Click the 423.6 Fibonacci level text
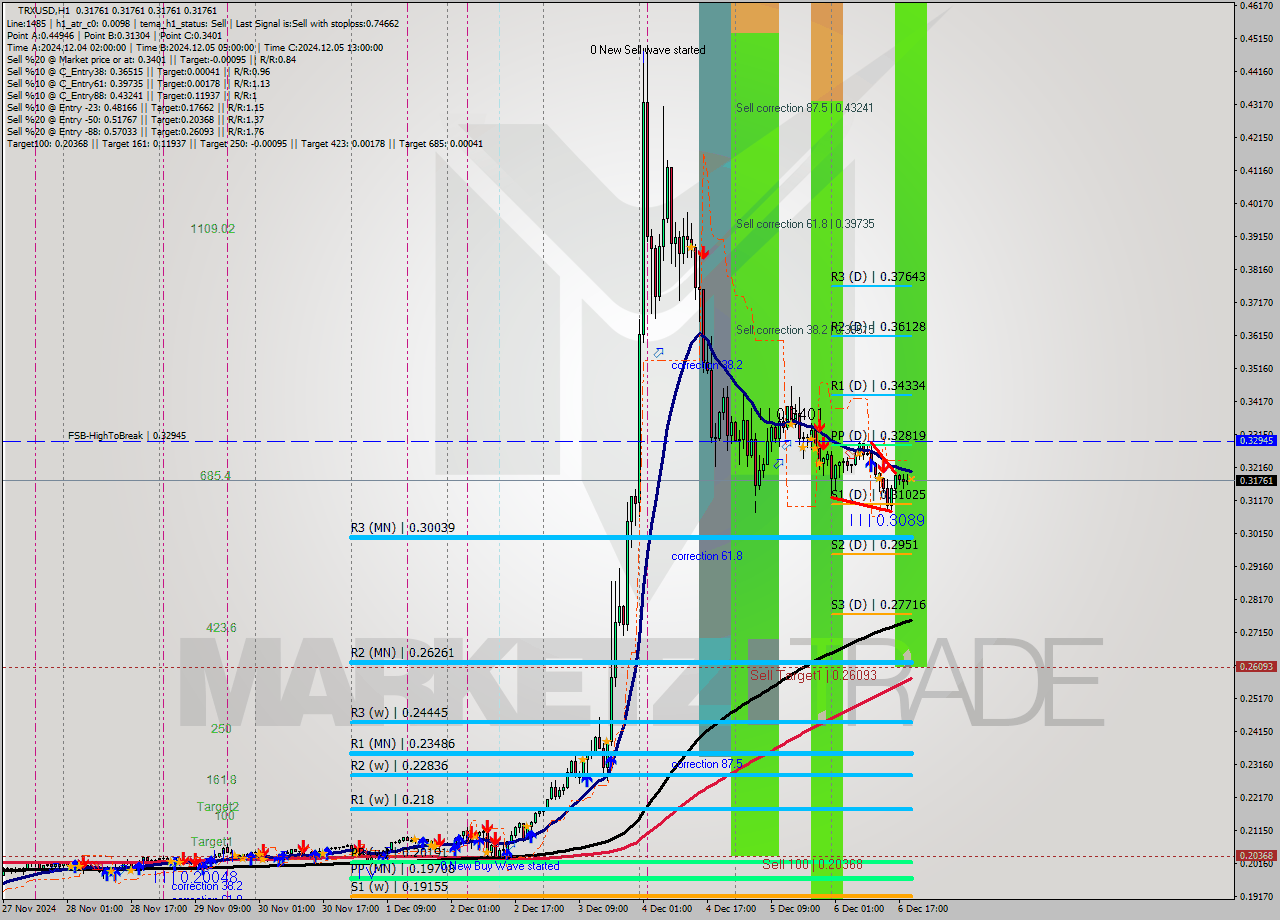Image resolution: width=1280 pixels, height=920 pixels. coord(221,628)
